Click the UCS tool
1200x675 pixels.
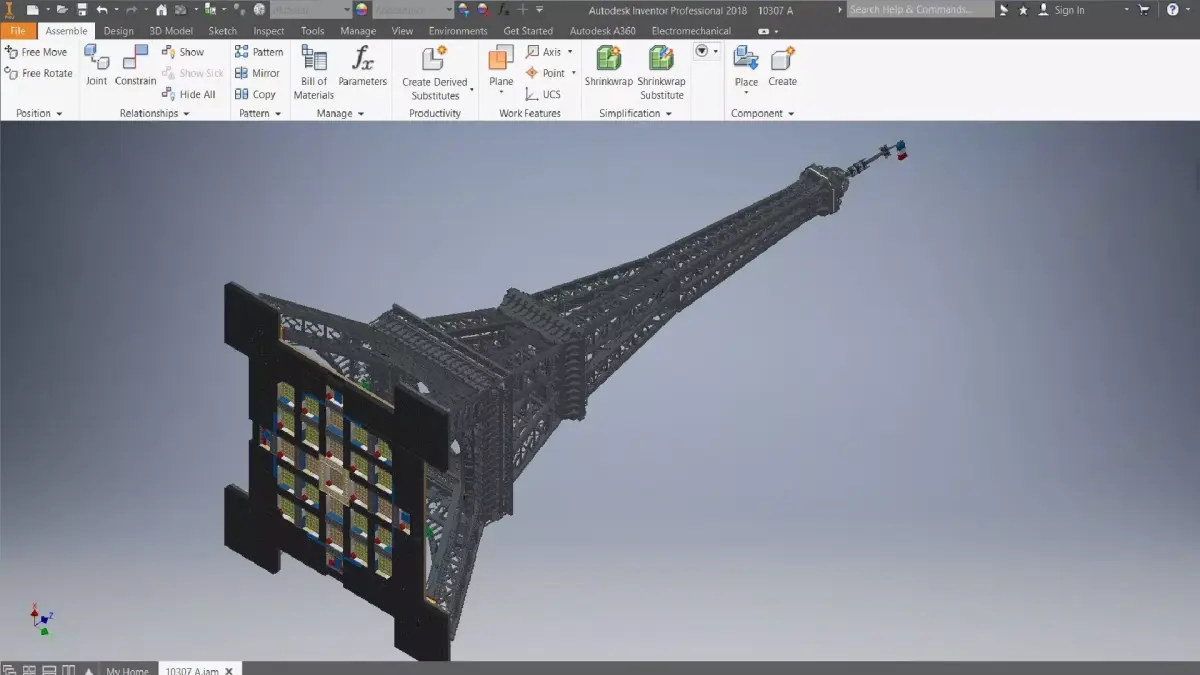tap(544, 95)
